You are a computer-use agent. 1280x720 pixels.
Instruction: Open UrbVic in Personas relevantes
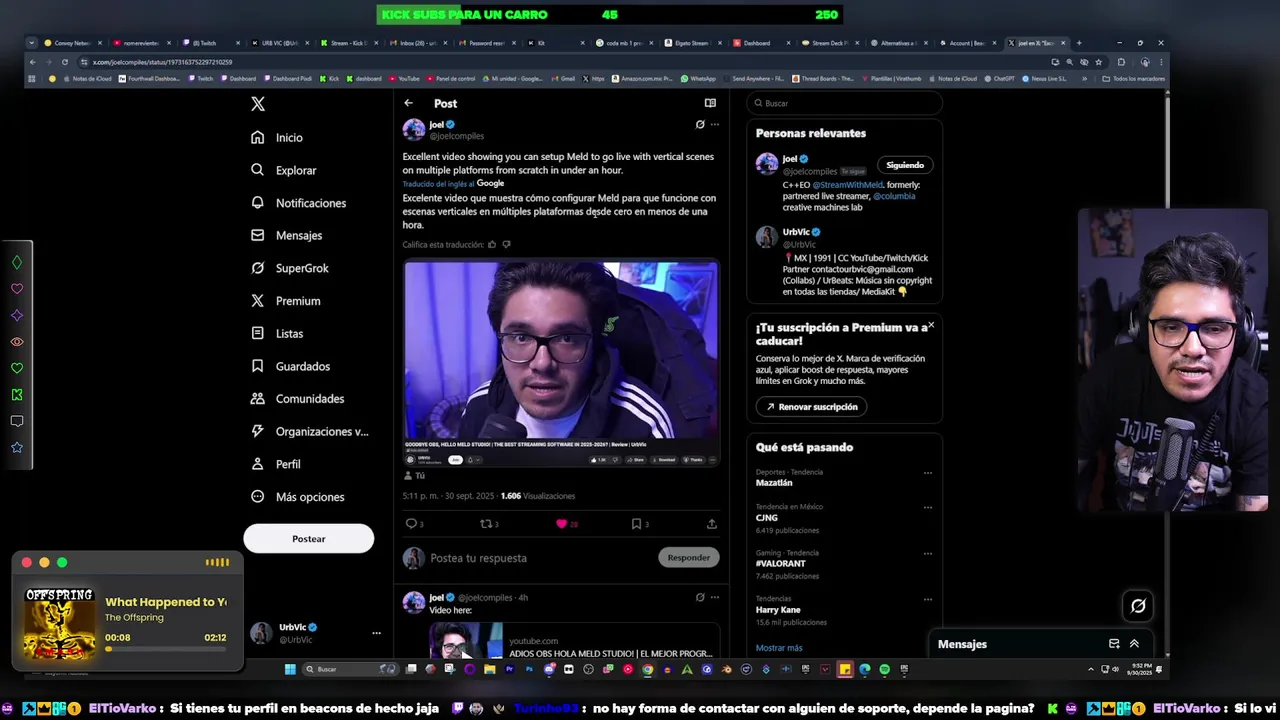796,232
